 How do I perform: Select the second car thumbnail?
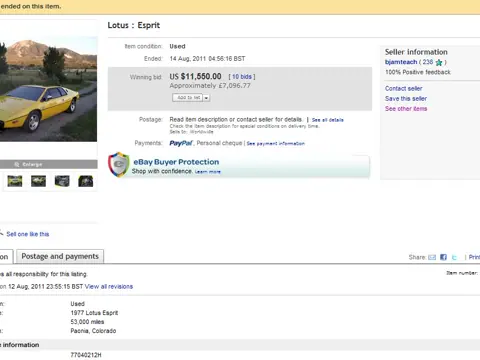(38, 181)
